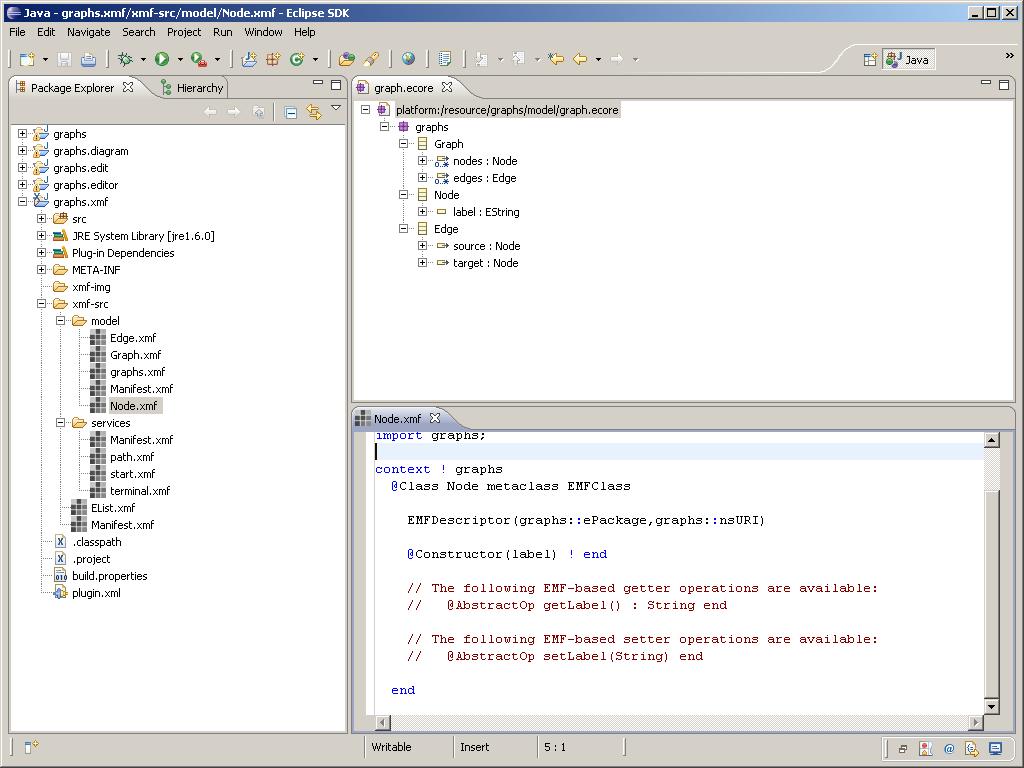Toggle Link with Editor in Package Explorer
This screenshot has height=768, width=1024.
click(314, 112)
